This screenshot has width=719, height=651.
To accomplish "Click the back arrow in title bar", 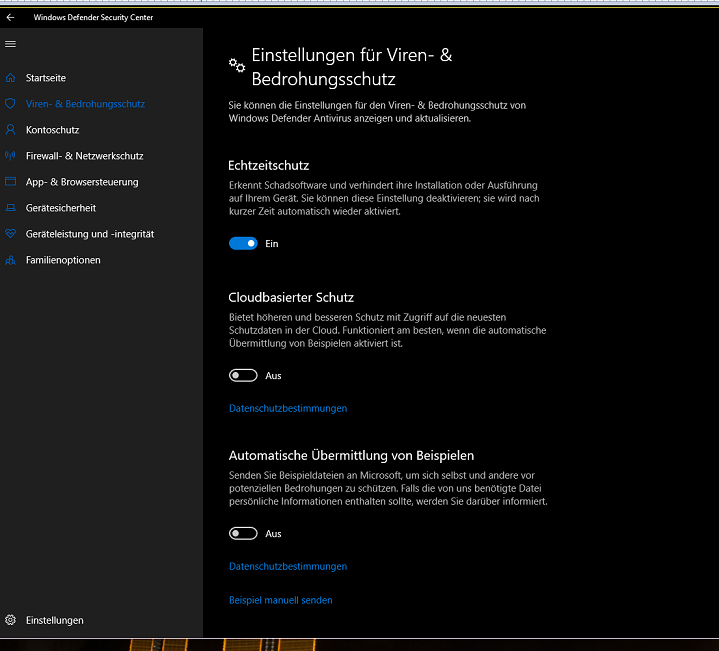I will (11, 17).
